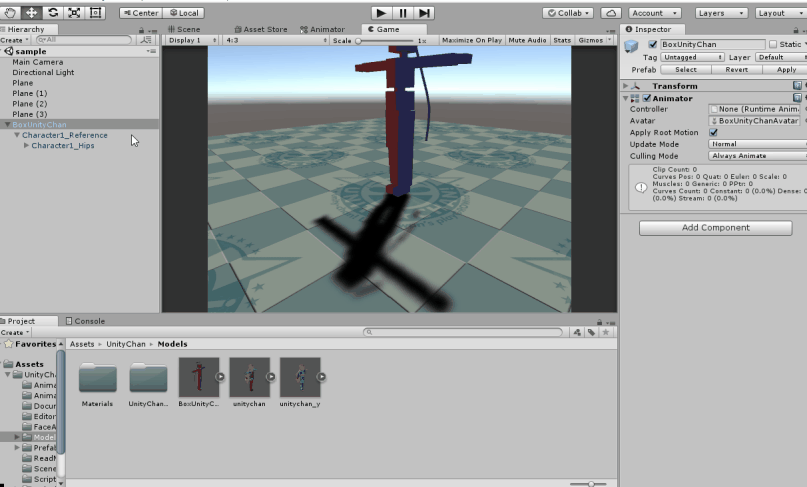
Task: Open the Gizmos dropdown
Action: (594, 40)
